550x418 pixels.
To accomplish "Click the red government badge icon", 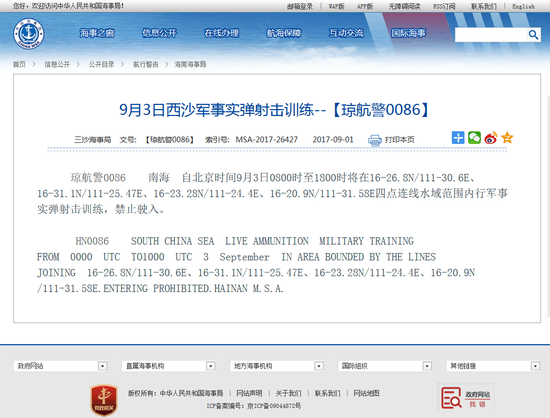I will tap(104, 400).
